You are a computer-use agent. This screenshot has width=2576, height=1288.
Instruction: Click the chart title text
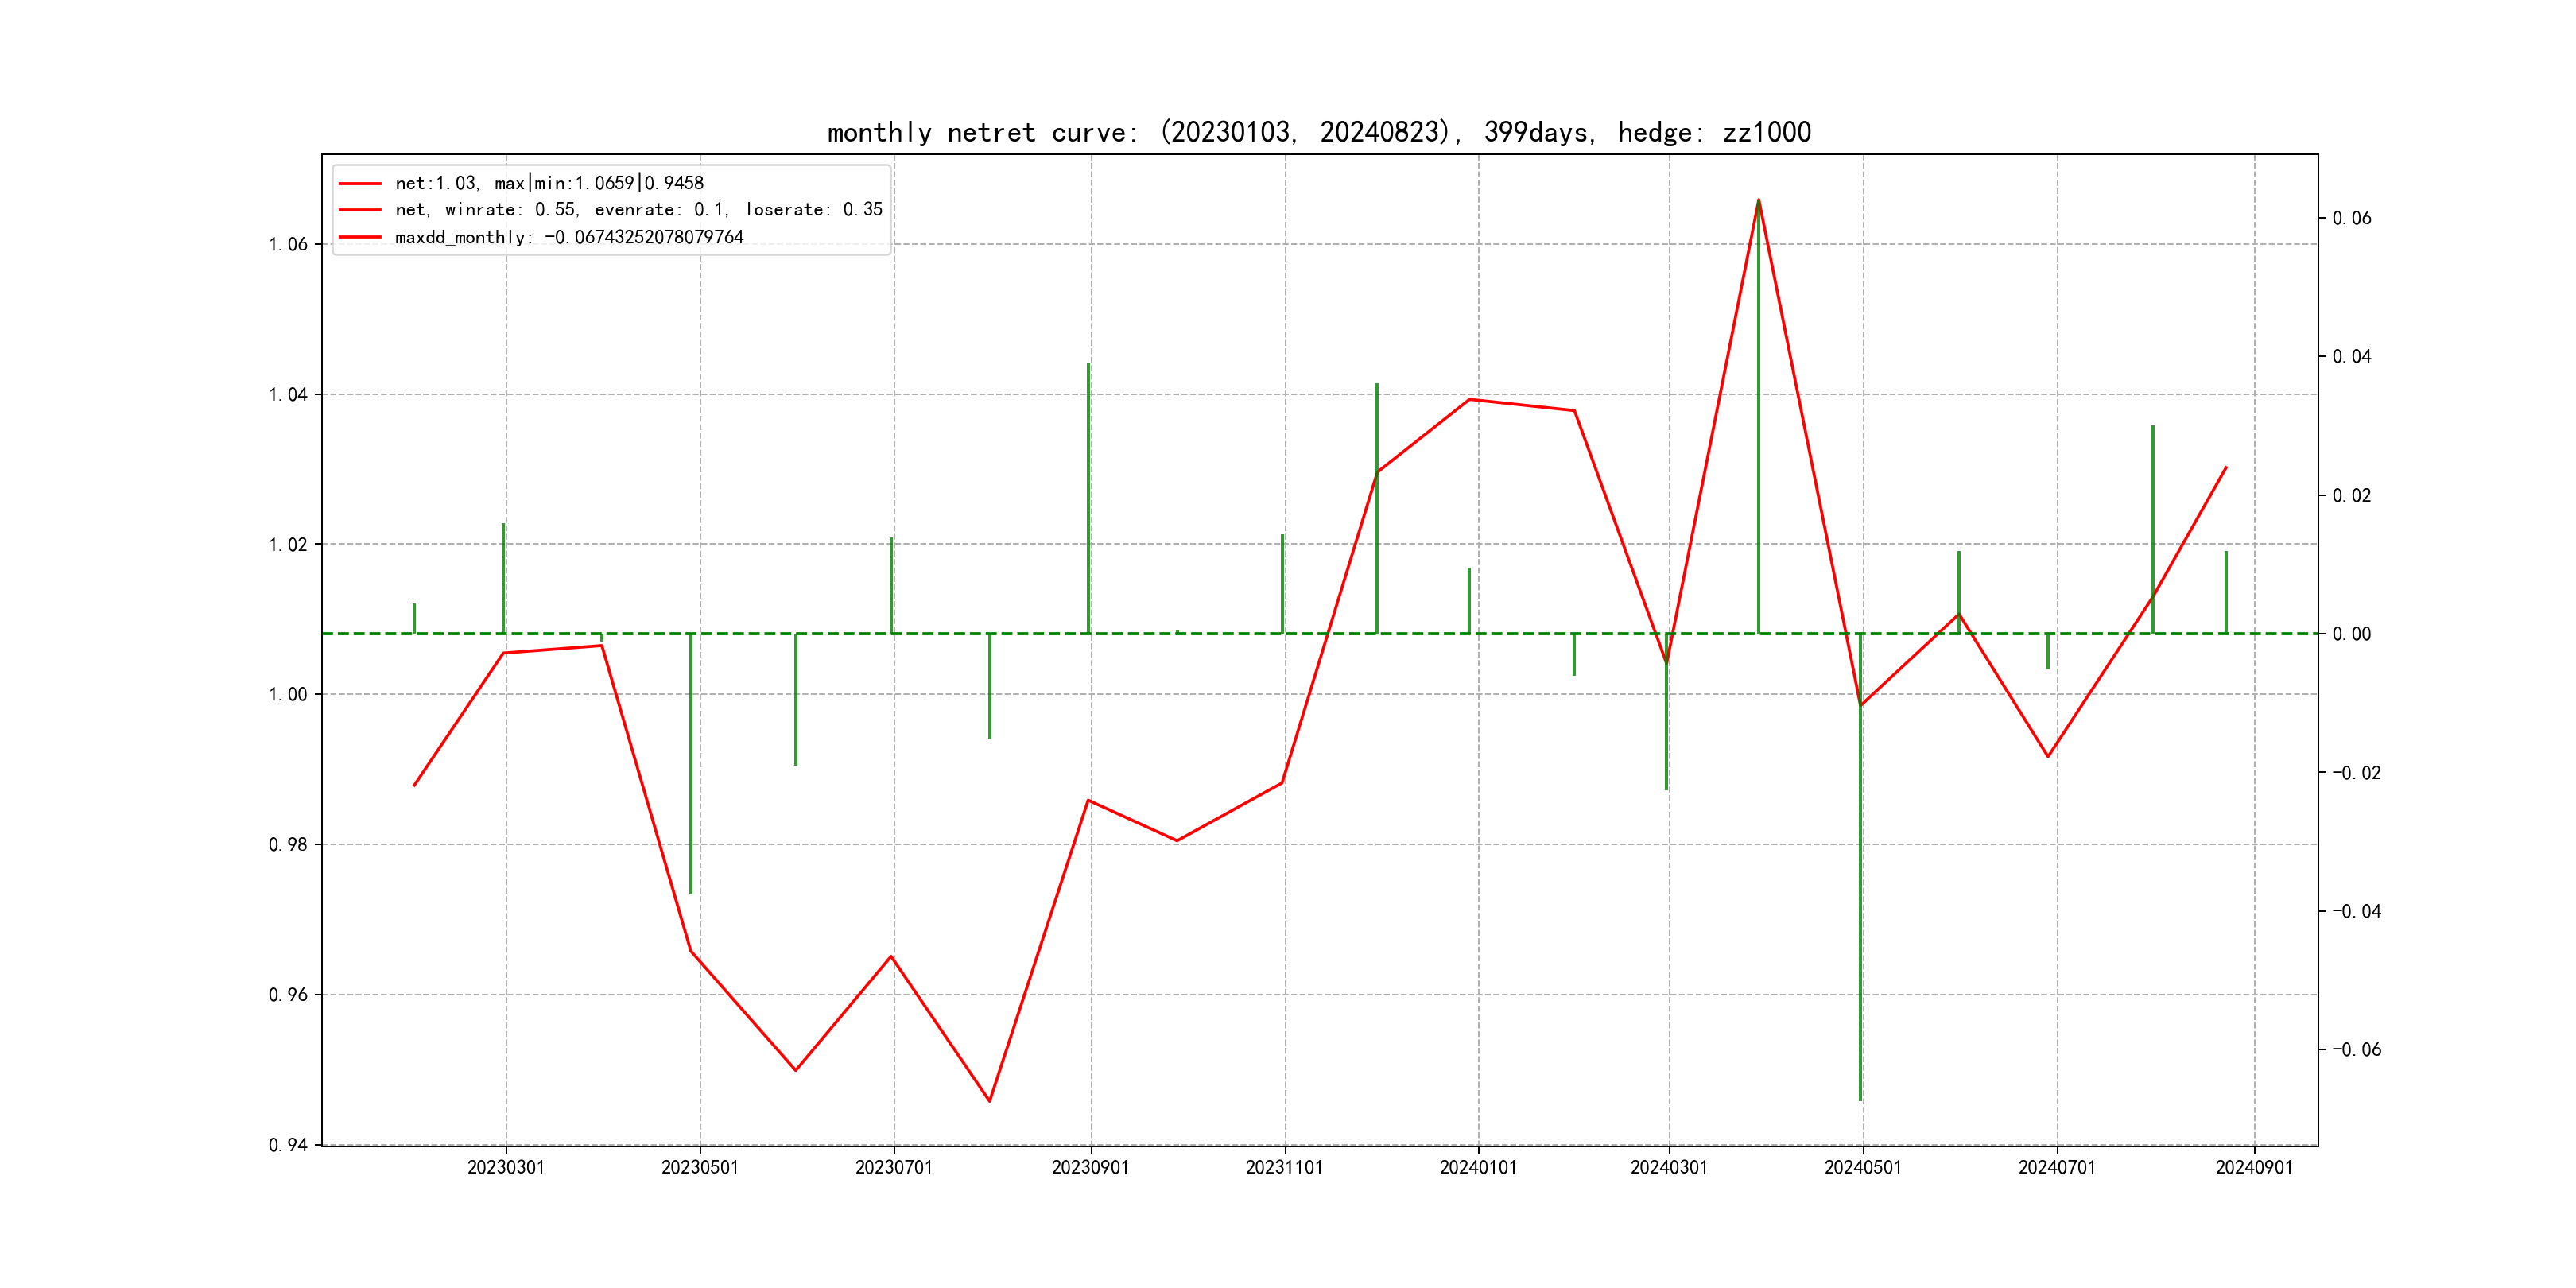click(x=1318, y=132)
